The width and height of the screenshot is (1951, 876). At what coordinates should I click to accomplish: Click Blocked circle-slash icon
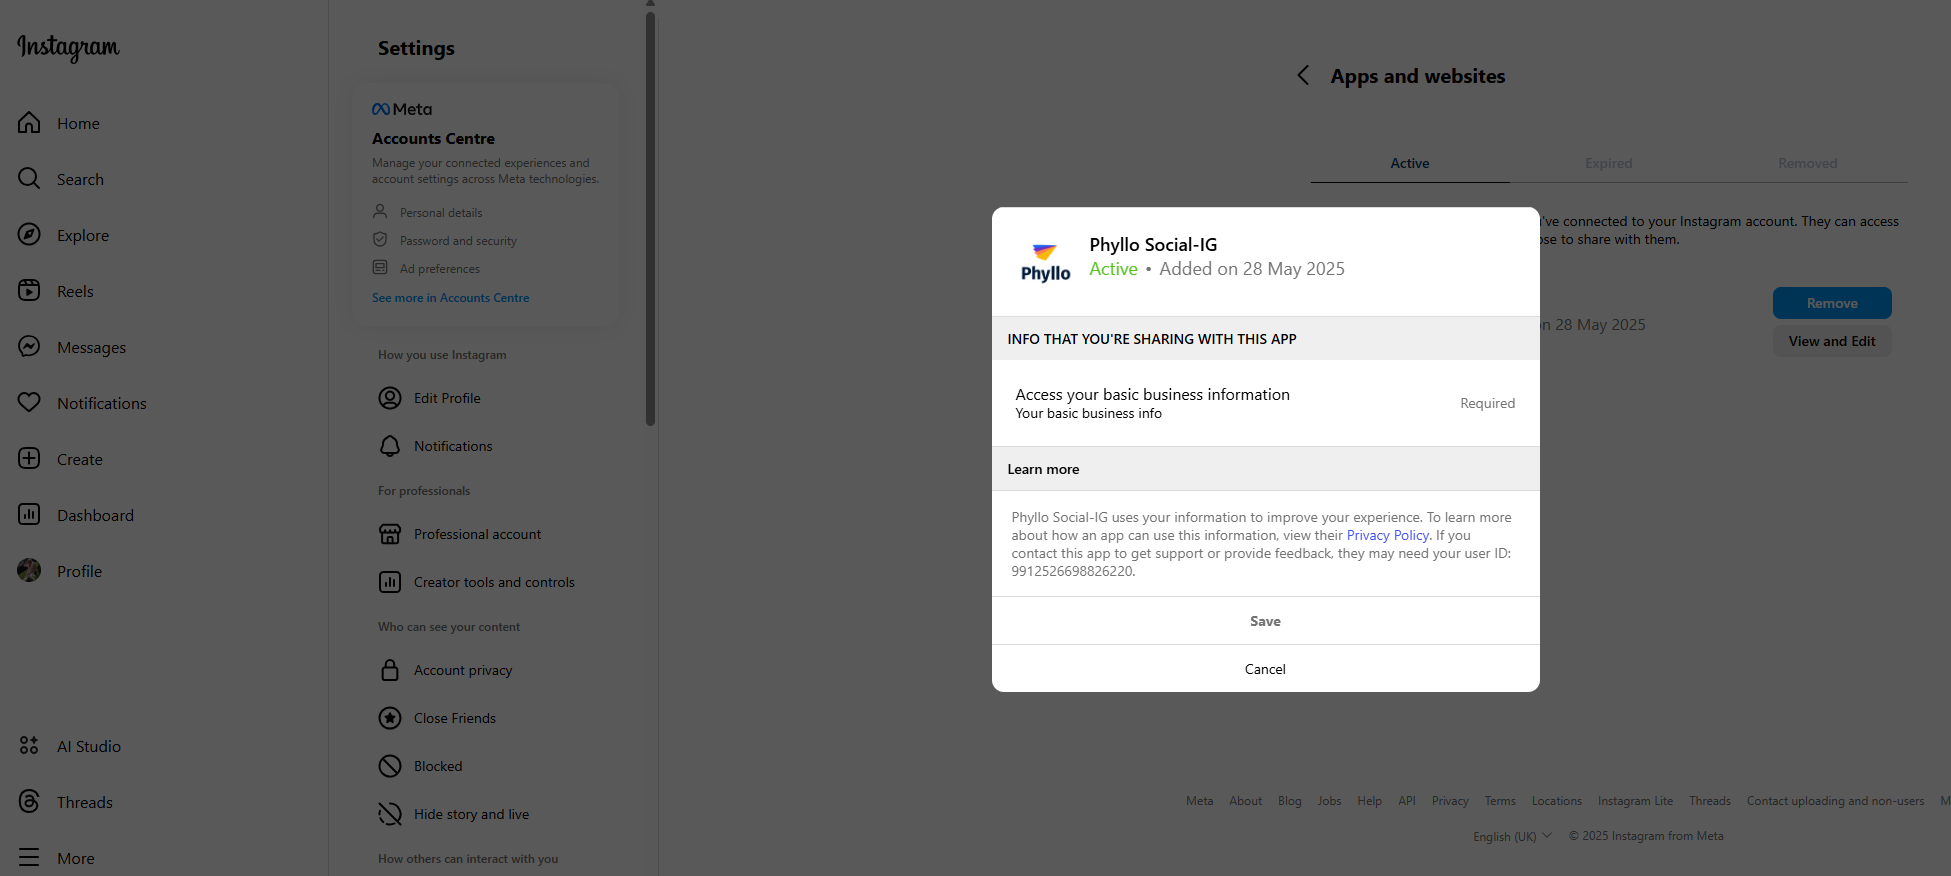390,766
